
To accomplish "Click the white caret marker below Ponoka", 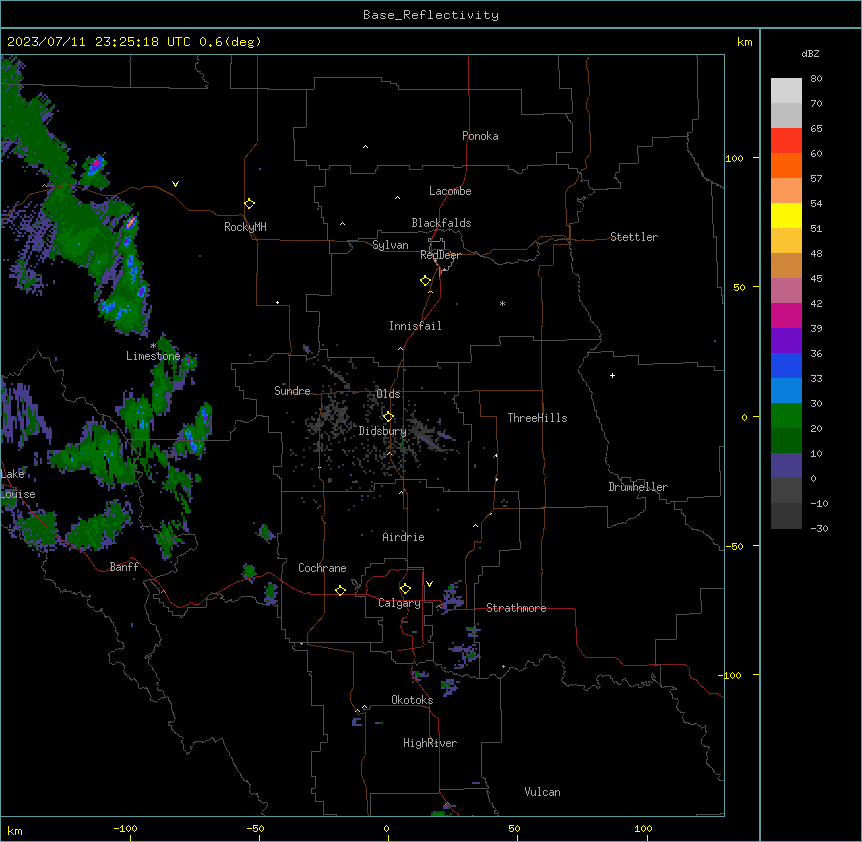I will 365,147.
